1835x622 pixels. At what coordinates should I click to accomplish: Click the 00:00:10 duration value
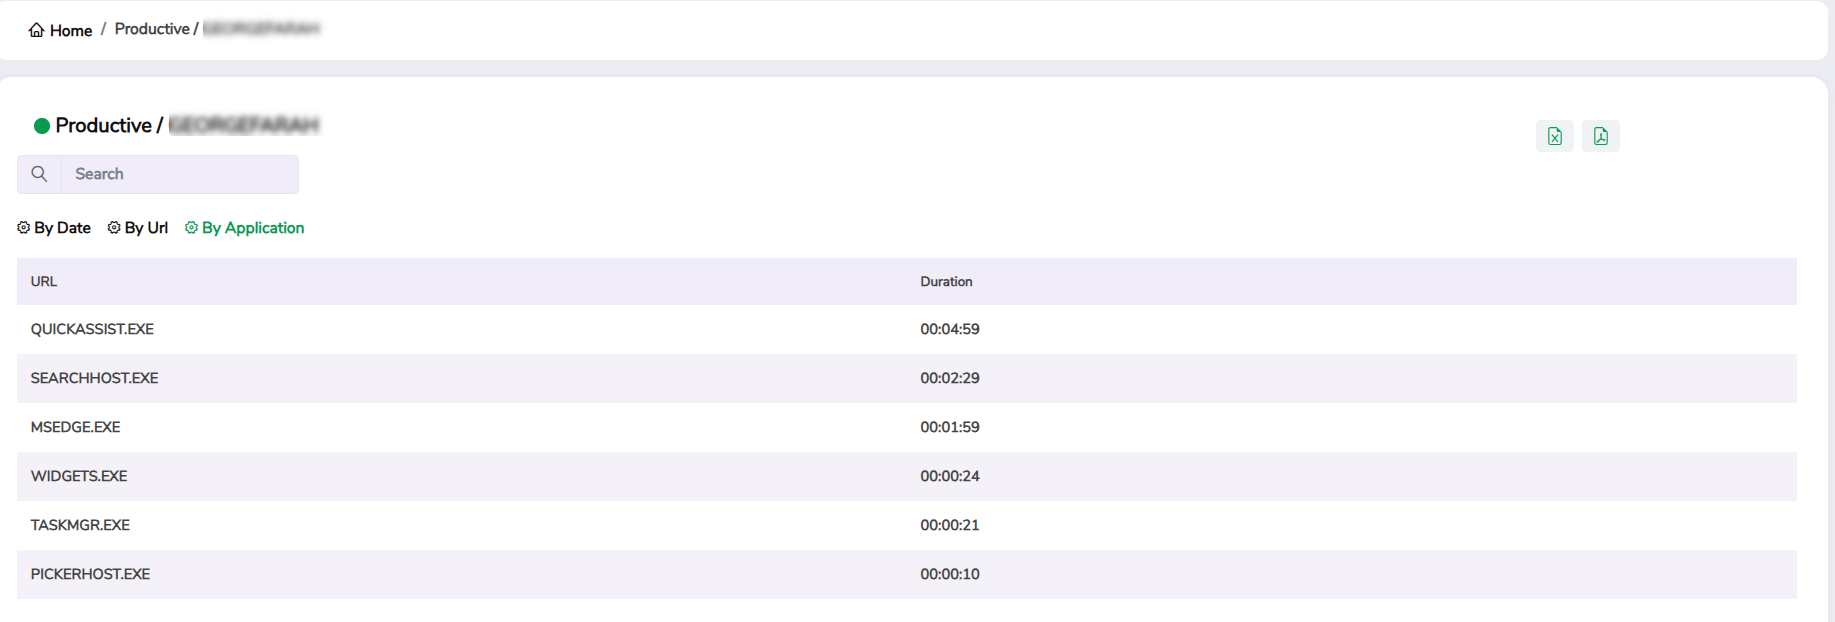949,574
